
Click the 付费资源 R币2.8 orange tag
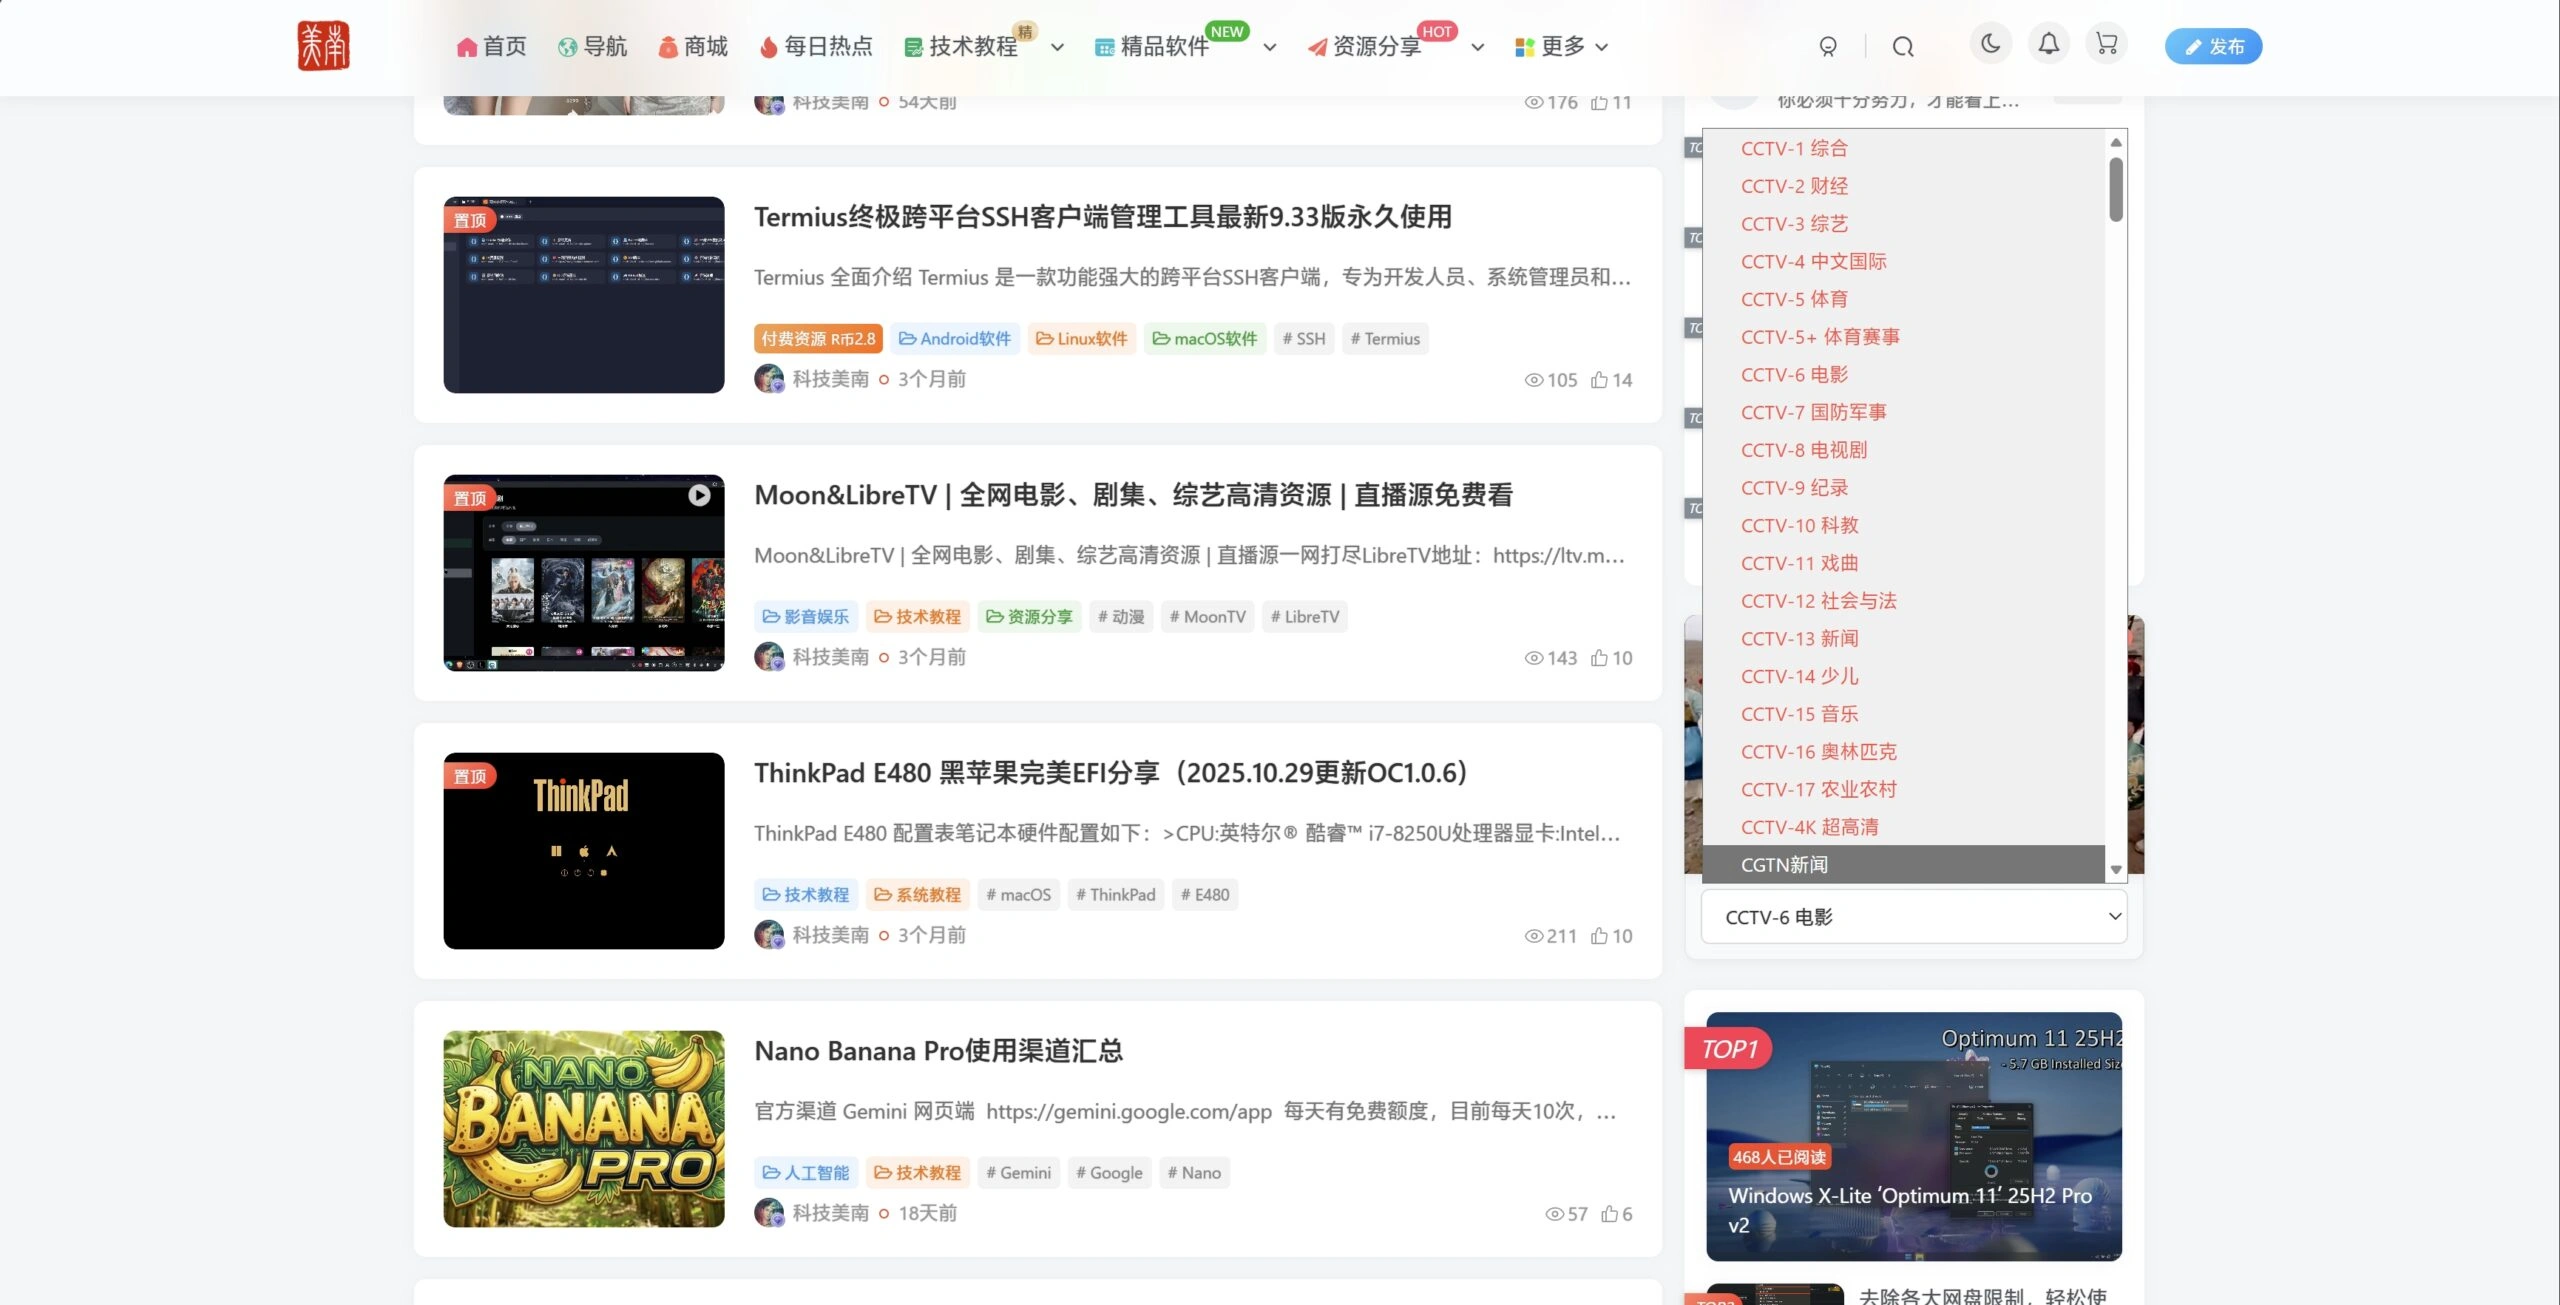[x=818, y=339]
